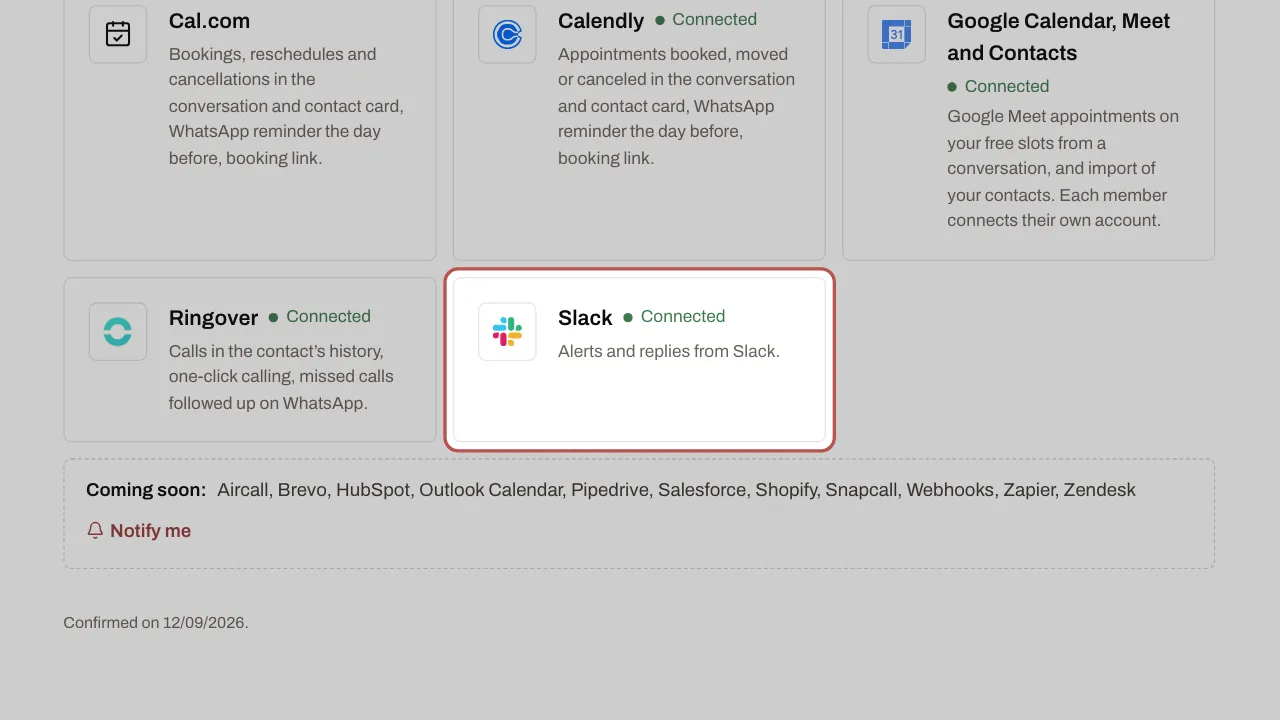The width and height of the screenshot is (1280, 720).
Task: Click 'Shopify' in the coming soon list
Action: pyautogui.click(x=788, y=490)
